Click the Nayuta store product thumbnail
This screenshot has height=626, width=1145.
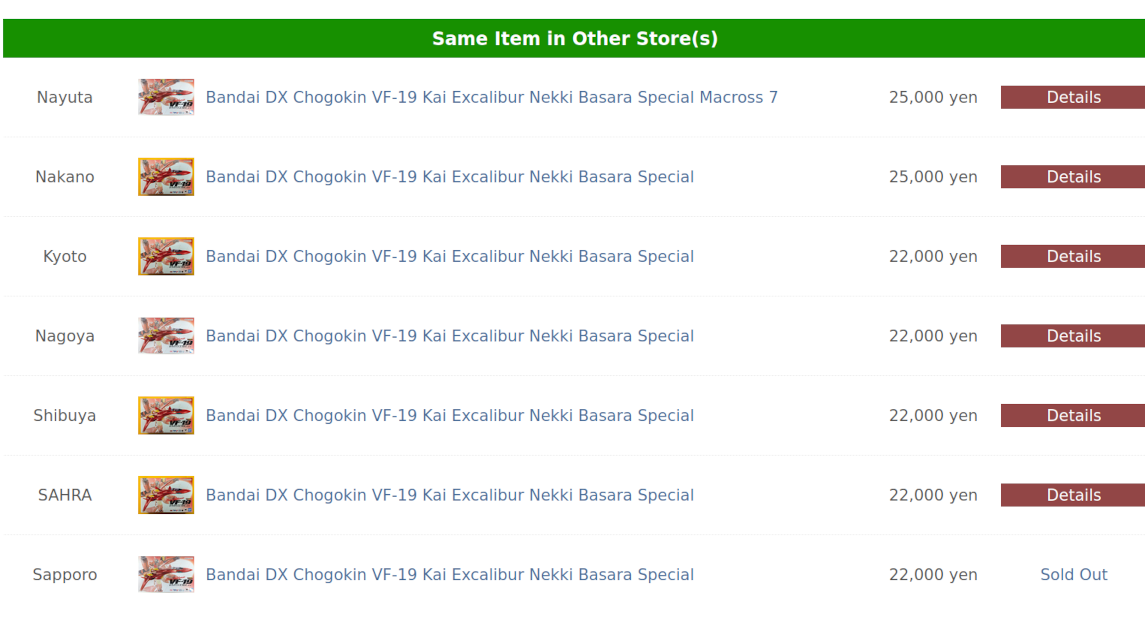[166, 97]
